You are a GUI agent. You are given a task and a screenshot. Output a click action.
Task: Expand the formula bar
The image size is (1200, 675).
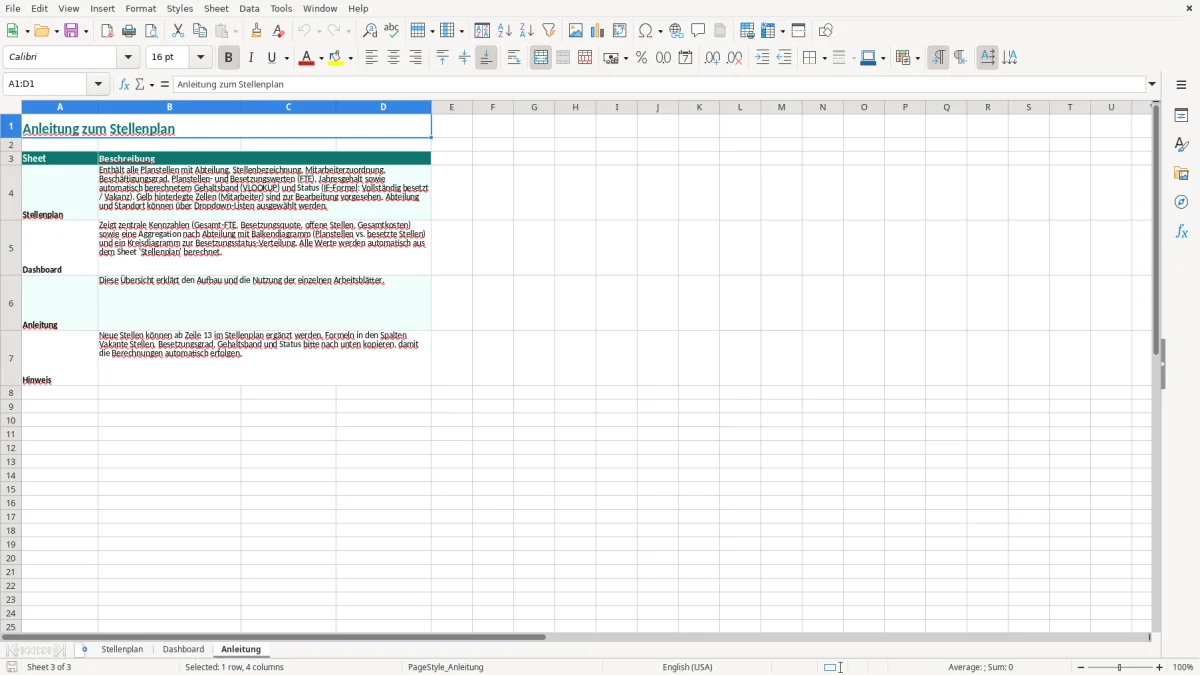pyautogui.click(x=1152, y=84)
